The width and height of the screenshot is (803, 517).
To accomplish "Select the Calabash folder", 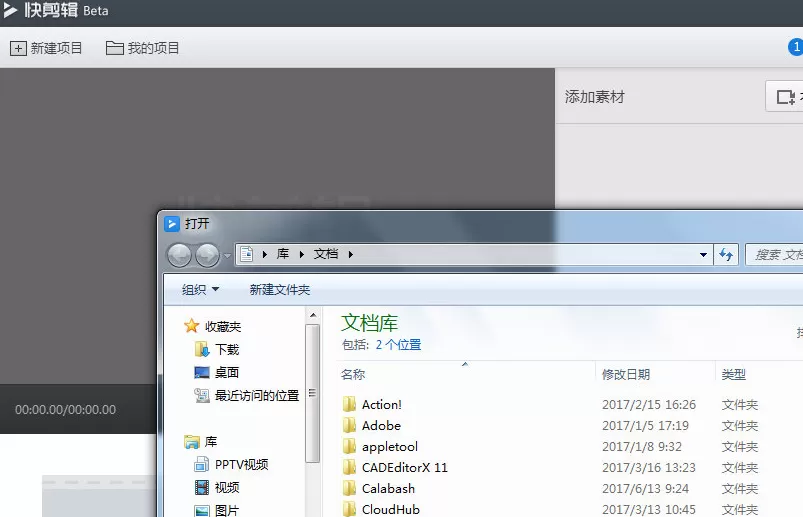I will 388,489.
